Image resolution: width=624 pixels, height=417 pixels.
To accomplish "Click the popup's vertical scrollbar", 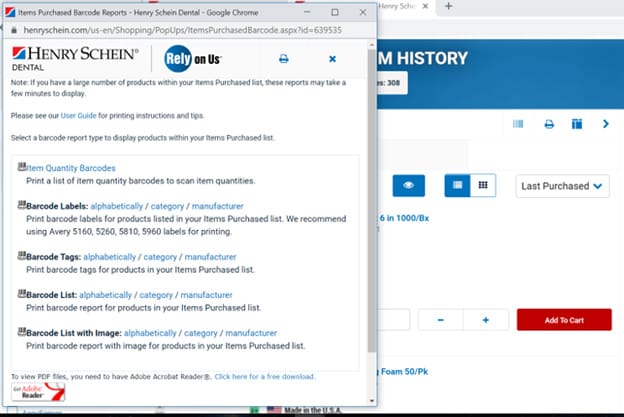I will pos(372,220).
